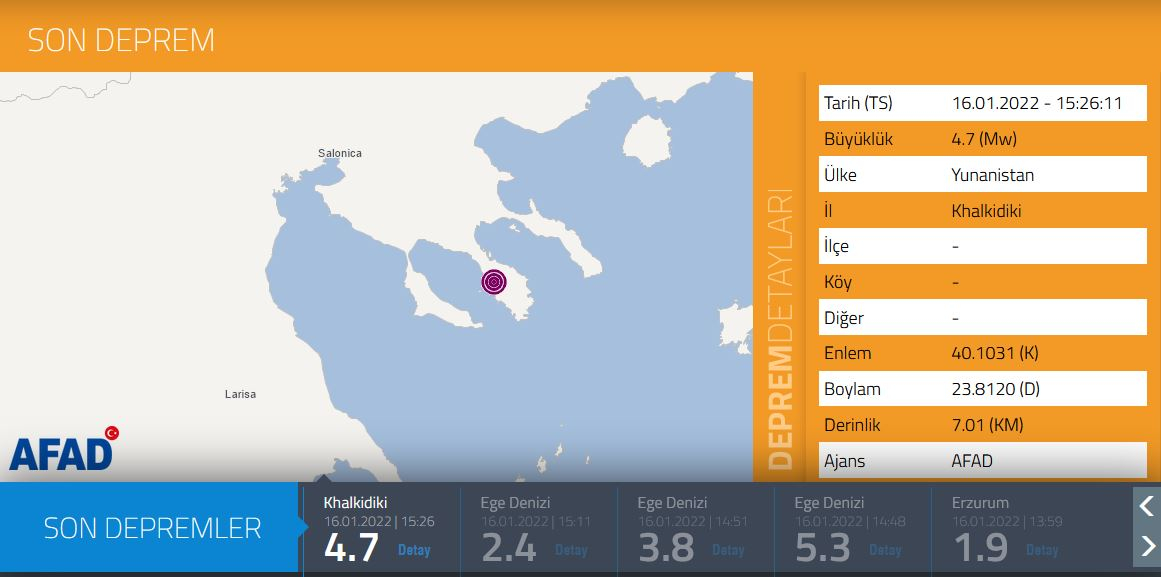This screenshot has height=577, width=1161.
Task: Open Detay for the Erzurum 1.9 earthquake
Action: point(1041,550)
